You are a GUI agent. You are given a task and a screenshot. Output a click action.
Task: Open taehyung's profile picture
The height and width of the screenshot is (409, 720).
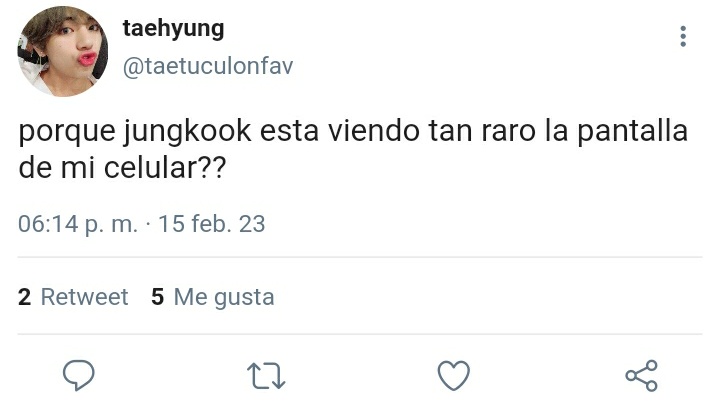[63, 51]
